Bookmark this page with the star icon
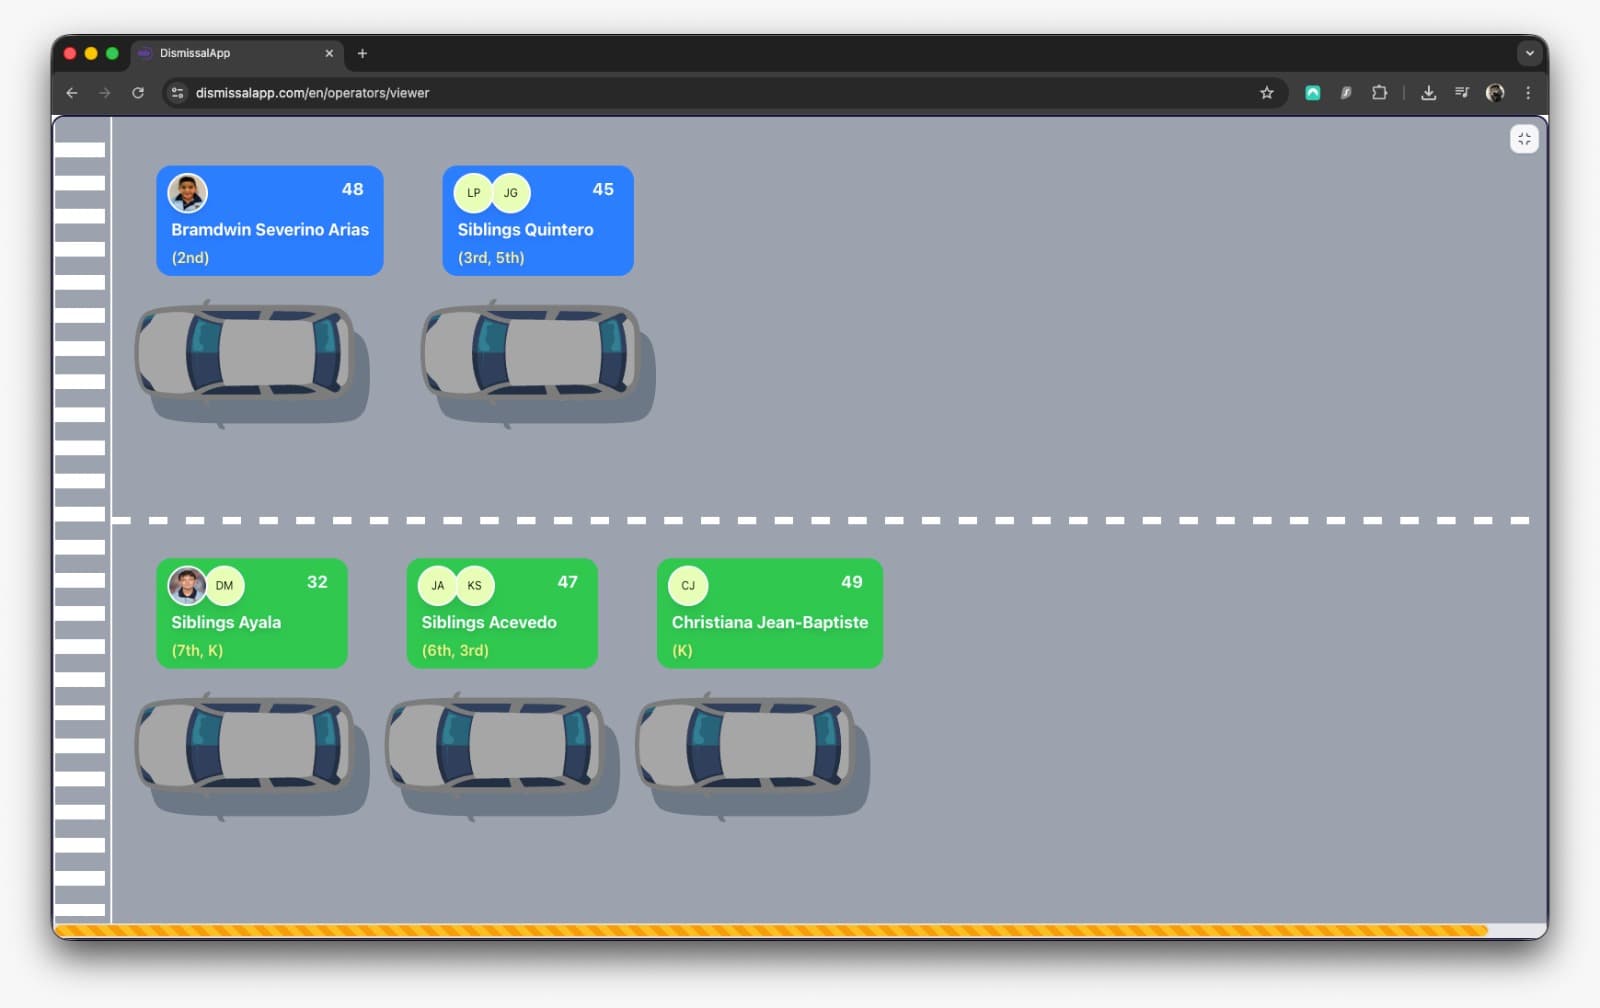 (1266, 93)
